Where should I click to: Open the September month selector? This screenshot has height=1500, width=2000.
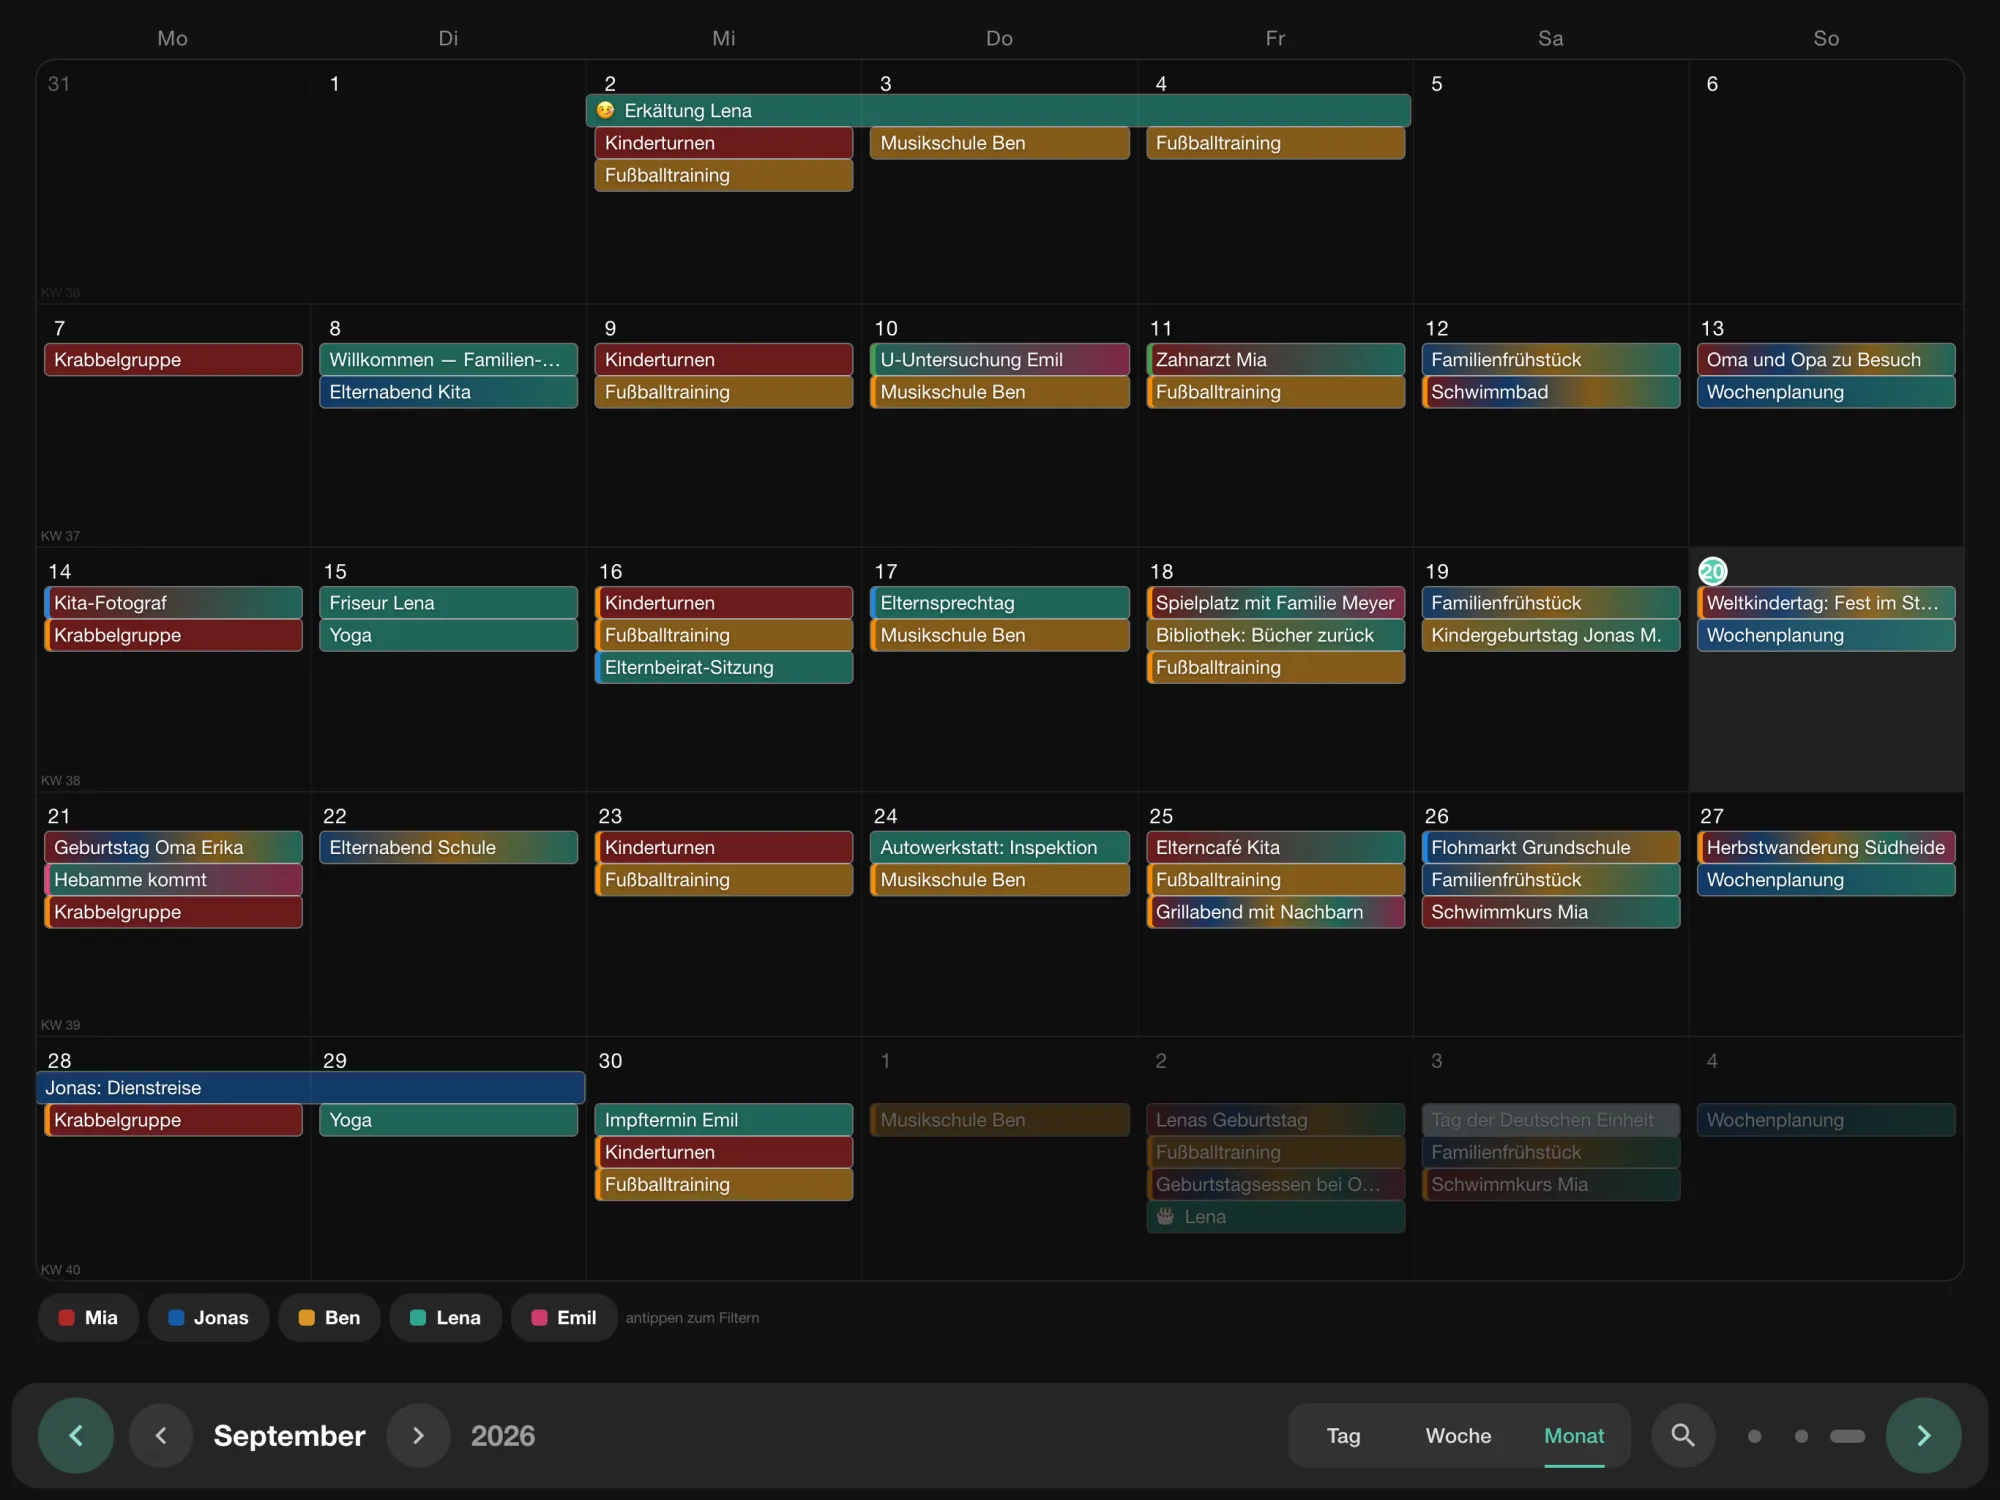[x=289, y=1435]
